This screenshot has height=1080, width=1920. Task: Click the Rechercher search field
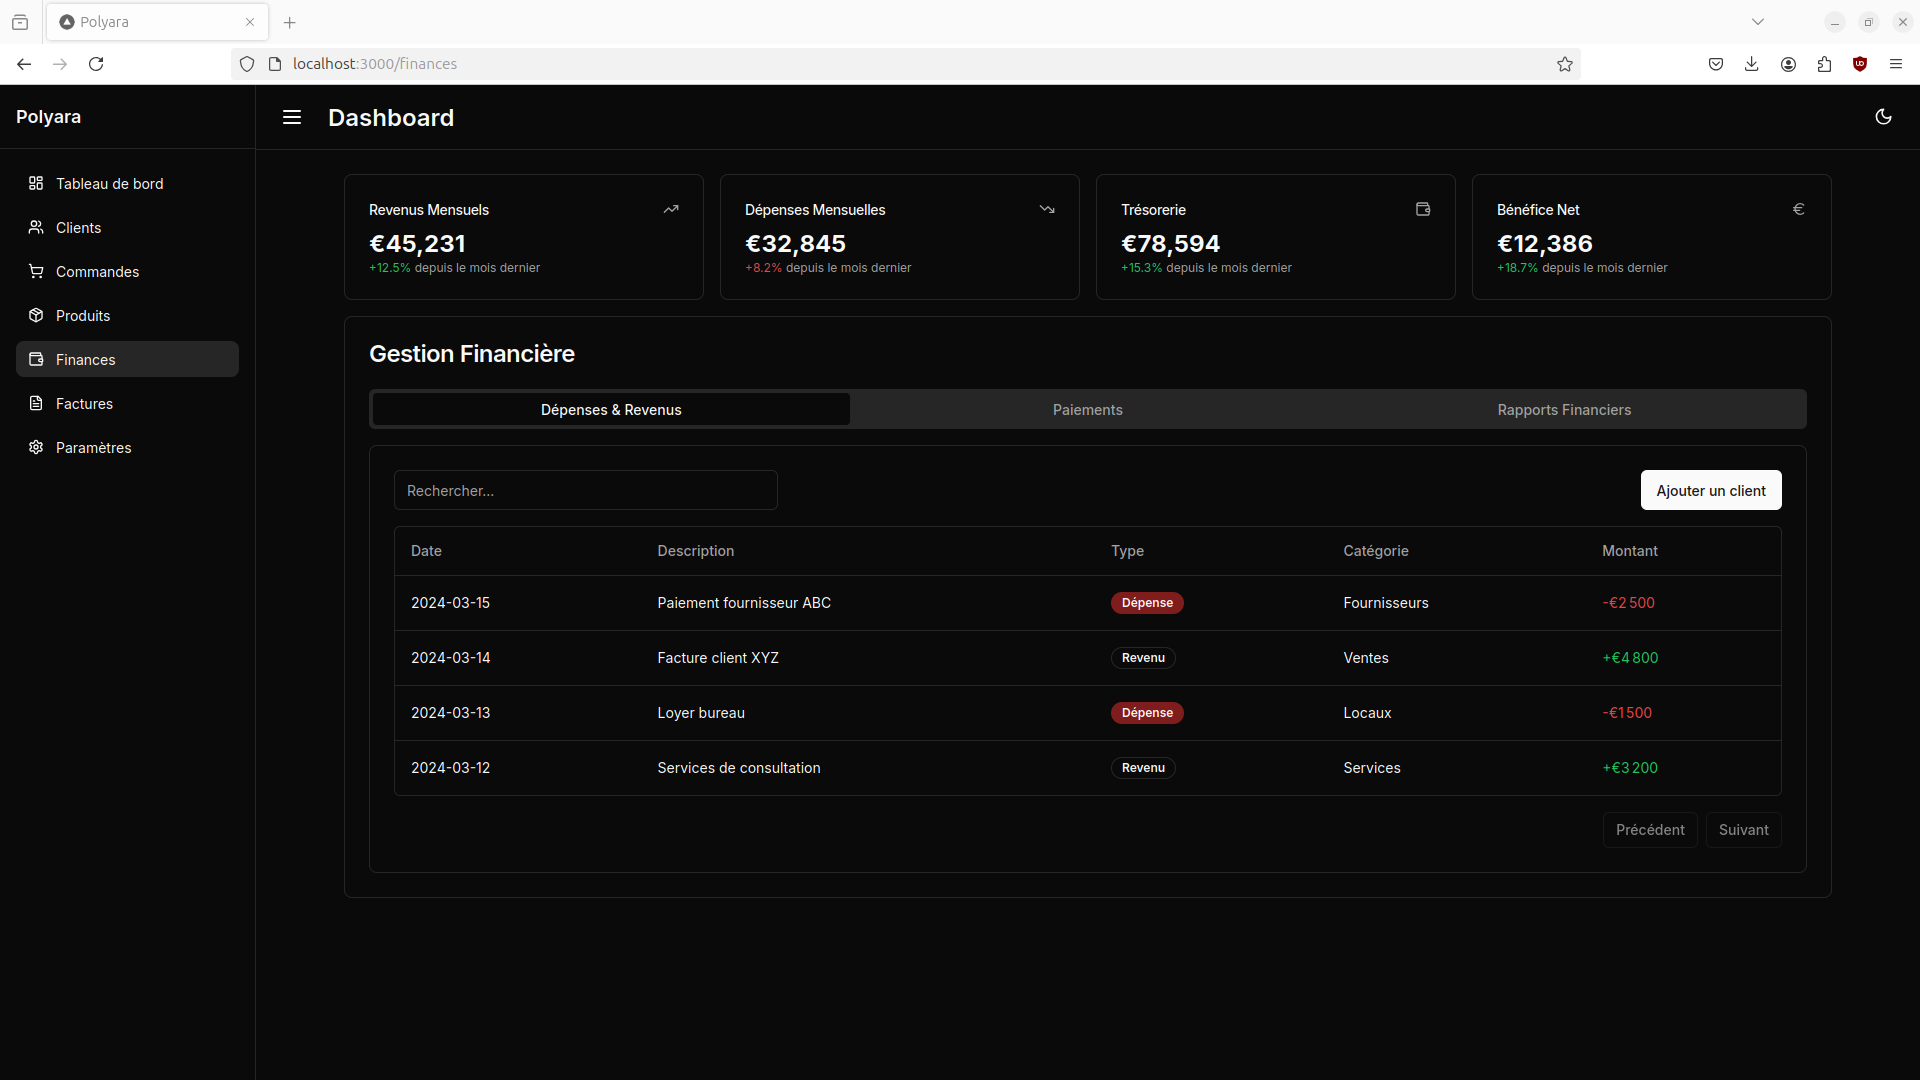pos(585,490)
